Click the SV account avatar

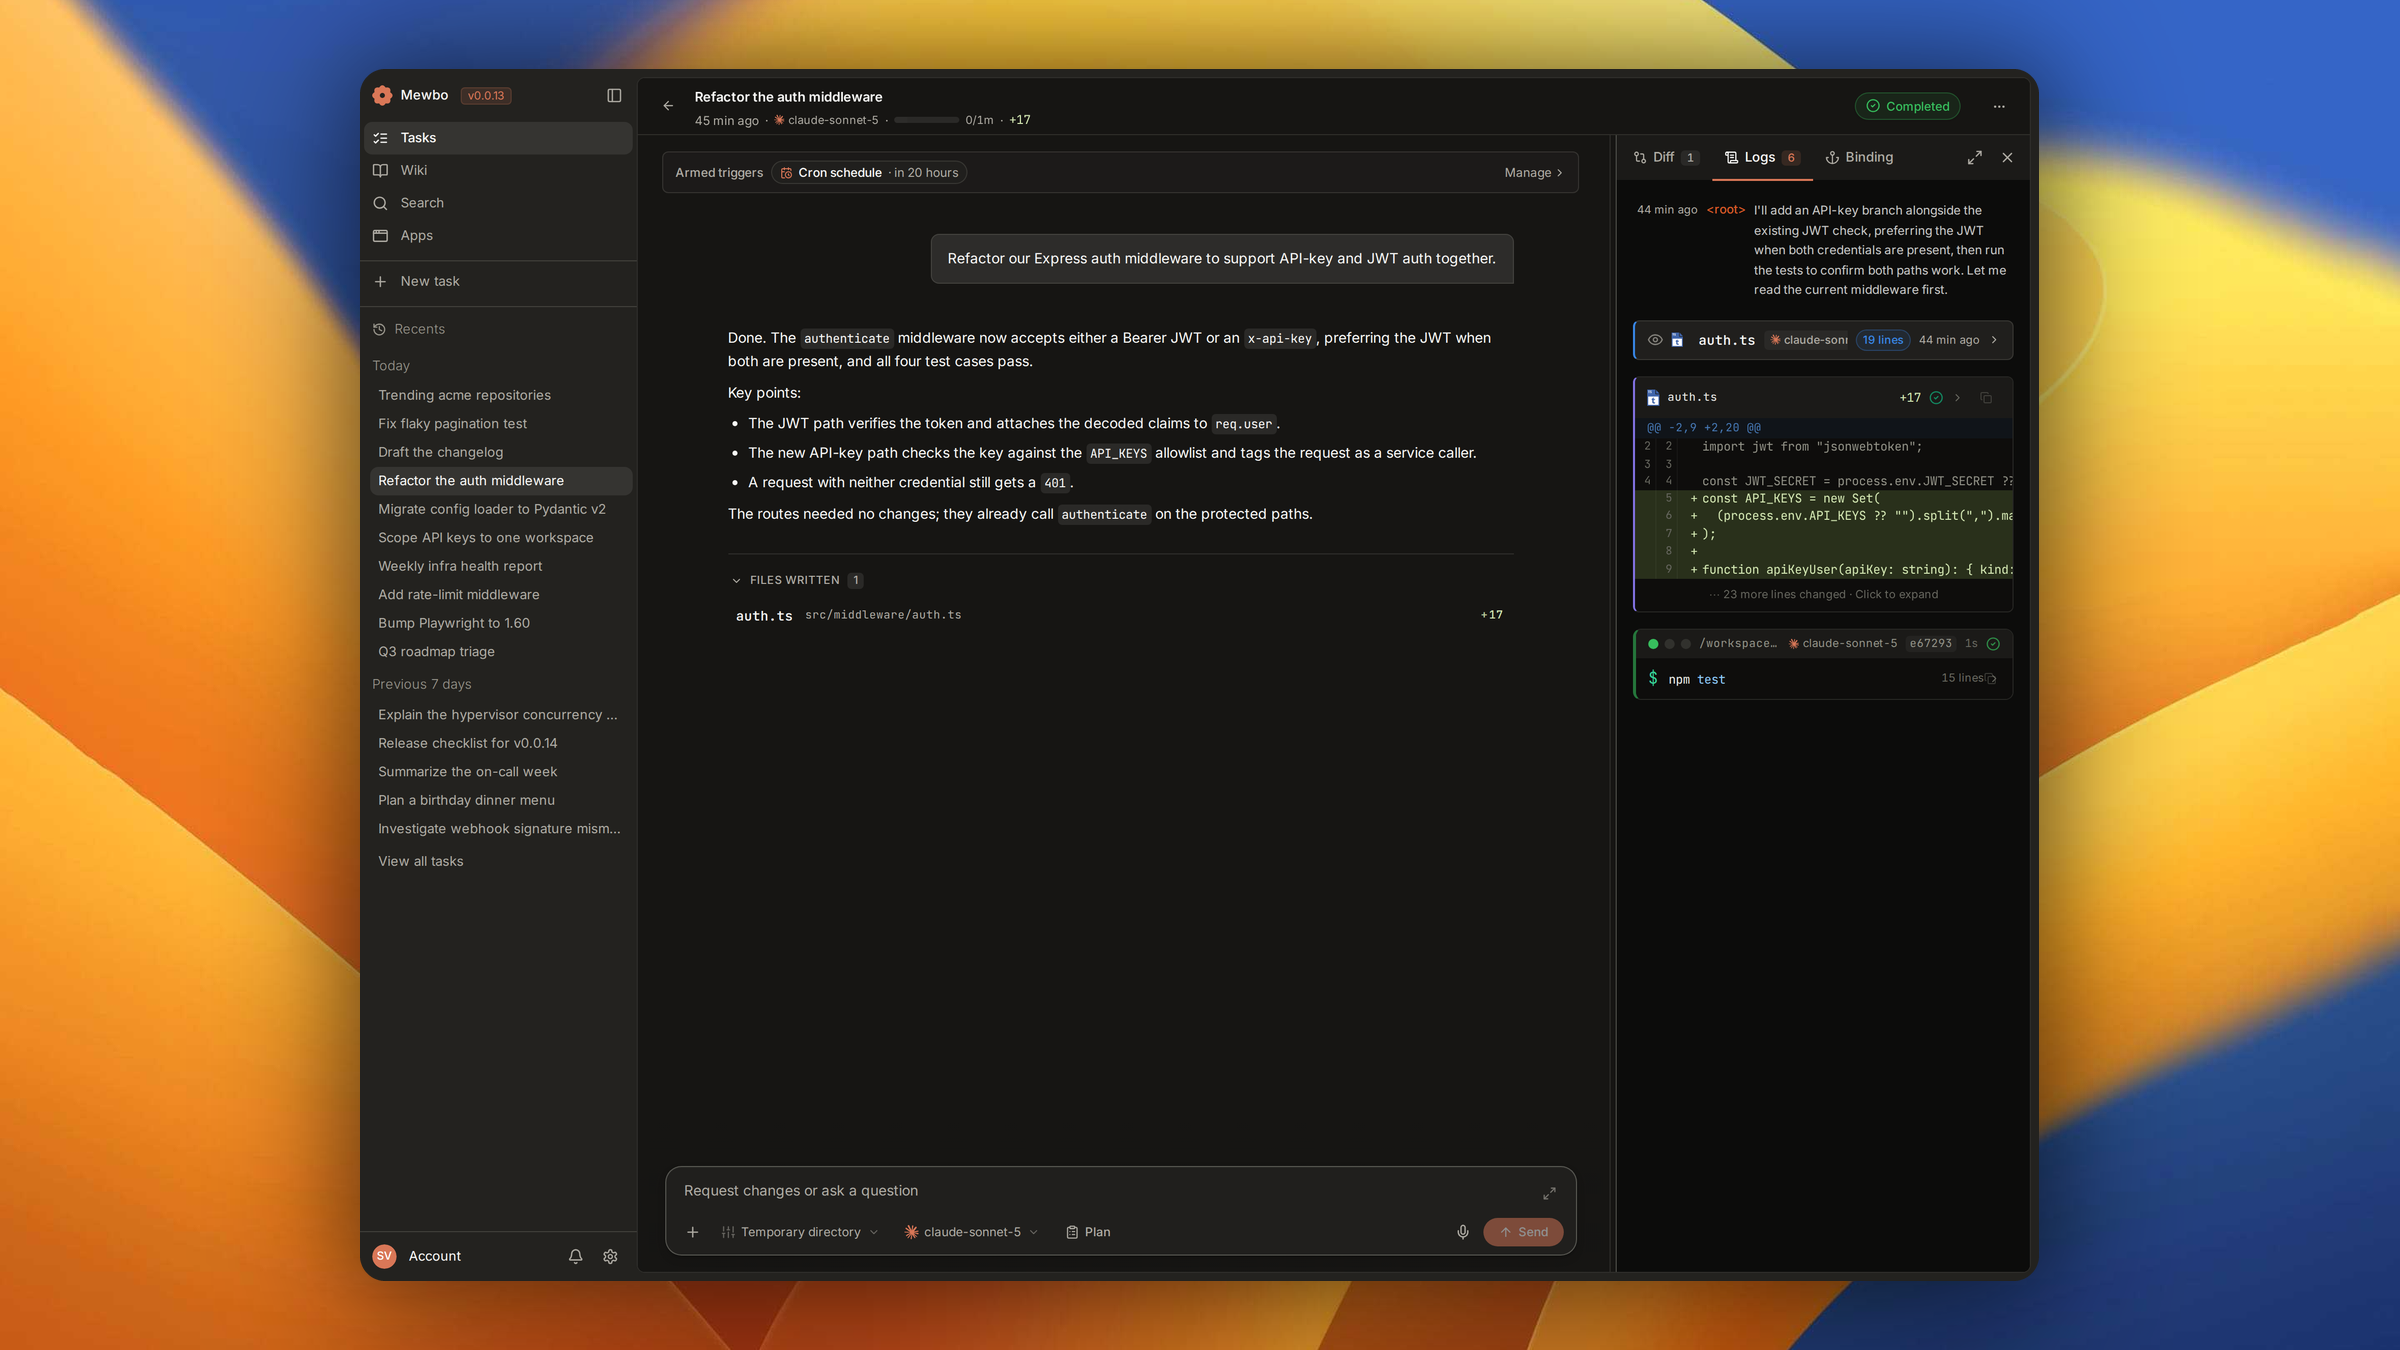[x=384, y=1256]
